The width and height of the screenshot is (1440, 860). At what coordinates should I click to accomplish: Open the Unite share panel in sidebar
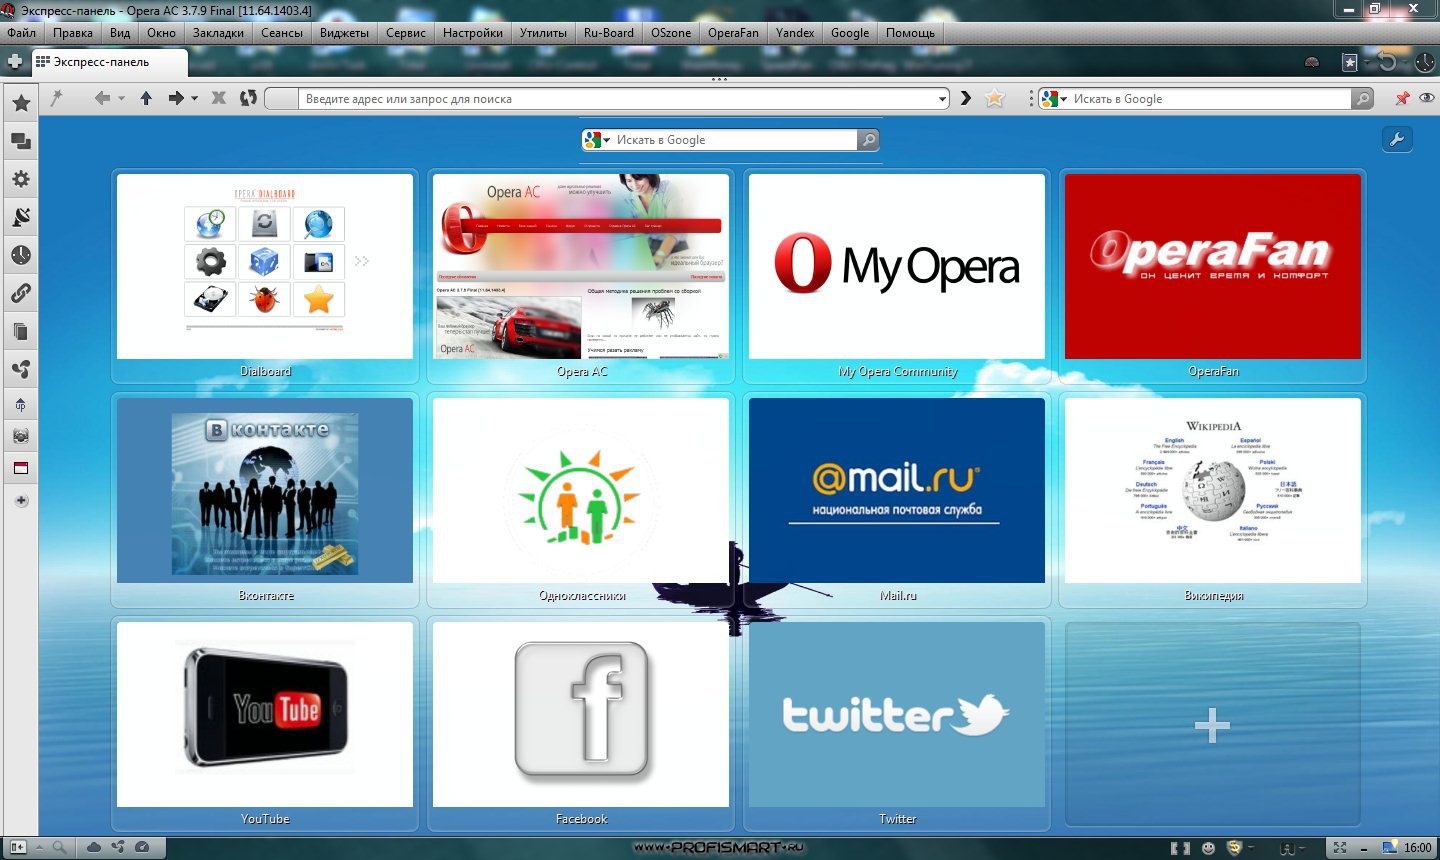[21, 369]
